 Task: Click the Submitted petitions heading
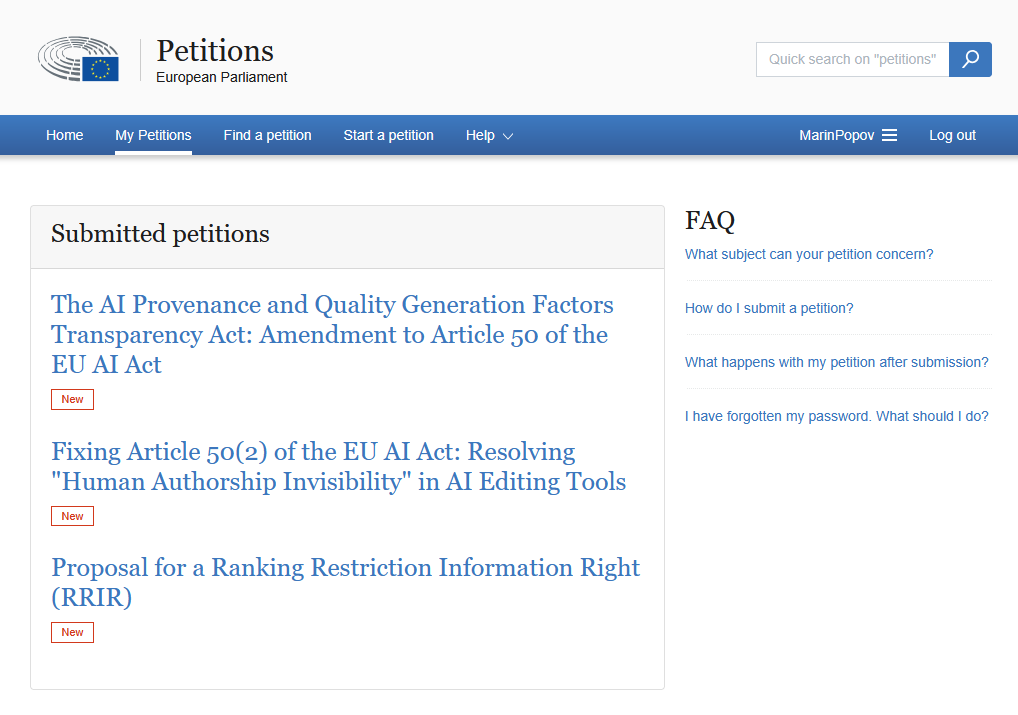click(x=160, y=234)
